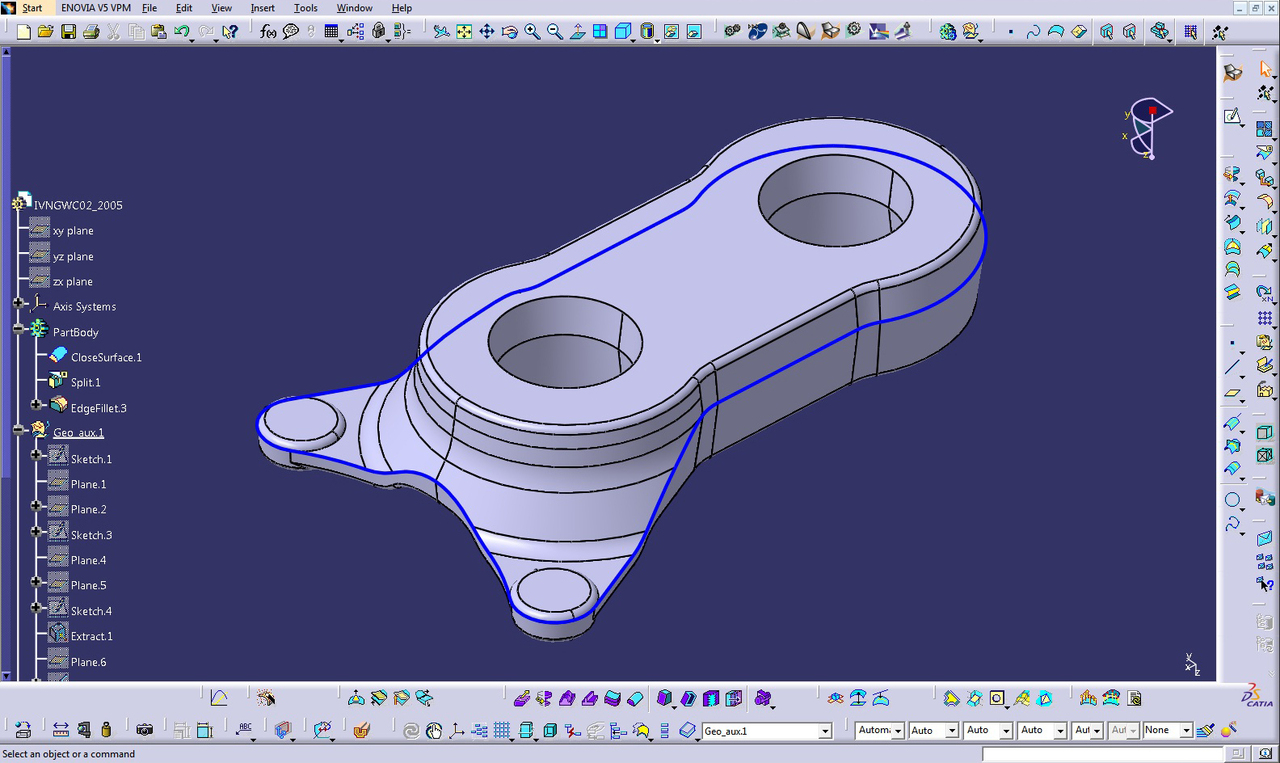Expand the Sketch.1 node
The image size is (1280, 763).
click(36, 455)
